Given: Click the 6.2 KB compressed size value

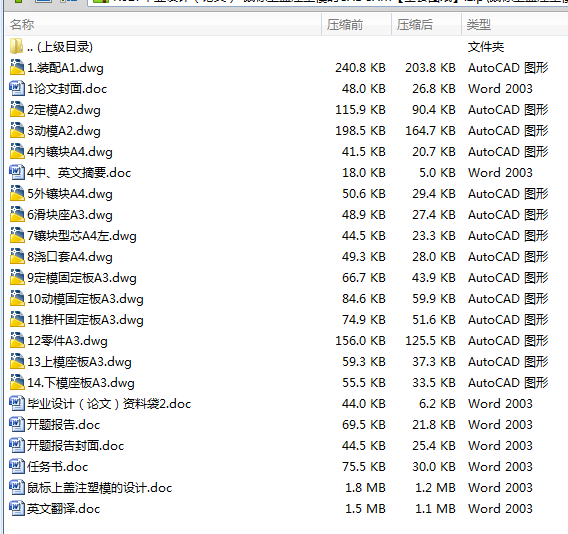Looking at the screenshot, I should coord(438,404).
